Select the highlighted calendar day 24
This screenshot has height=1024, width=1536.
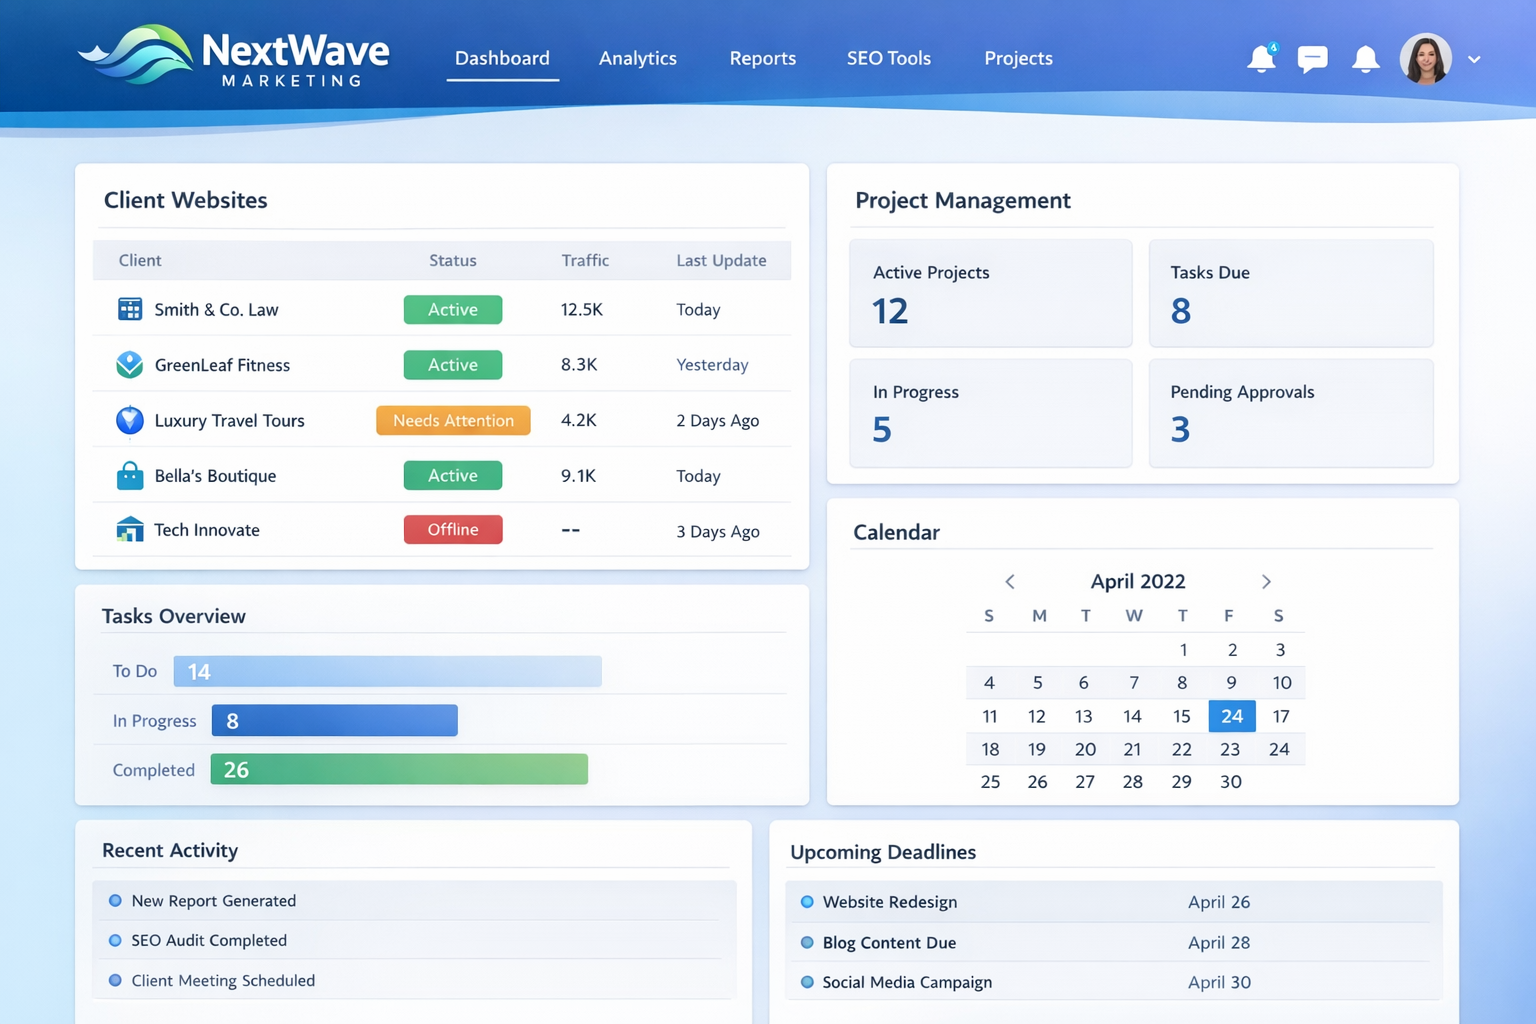click(x=1232, y=716)
